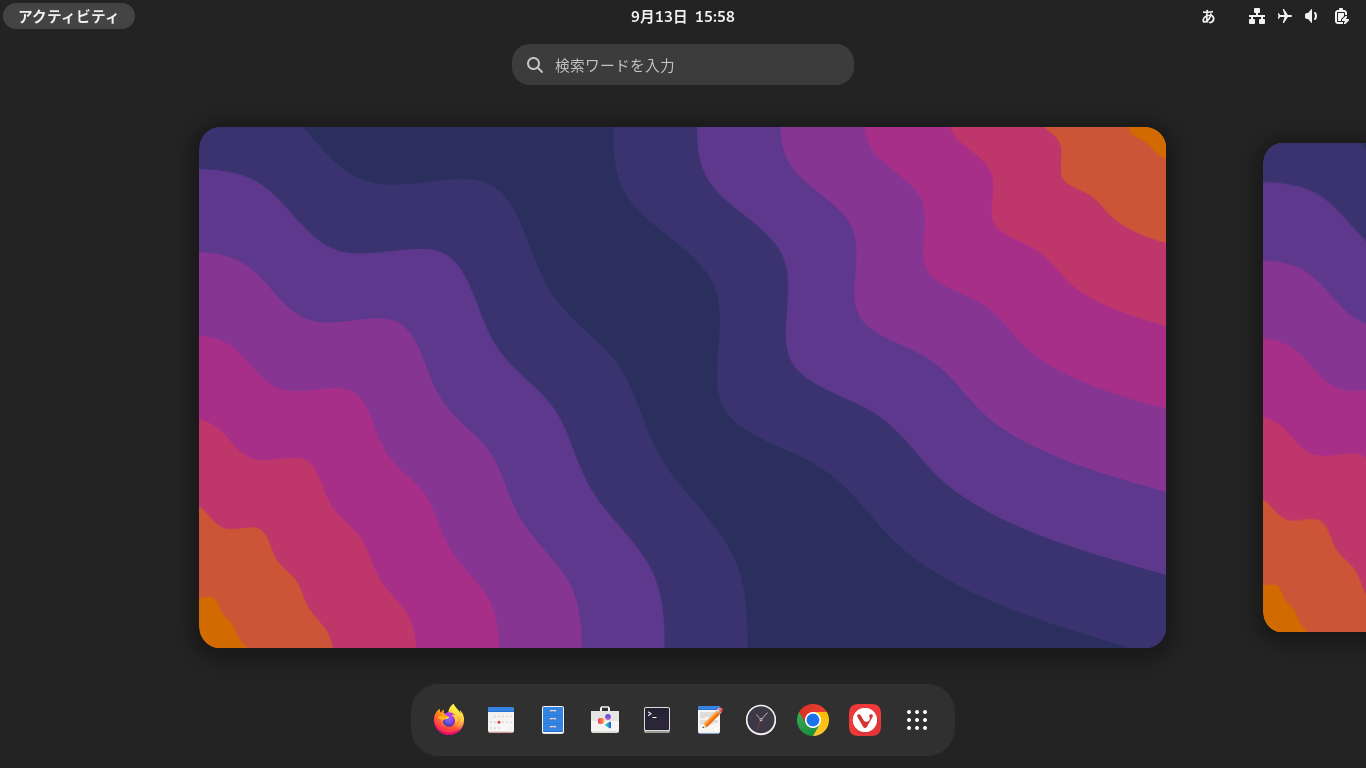Click the airplane mode status icon
The image size is (1366, 768).
pyautogui.click(x=1285, y=16)
